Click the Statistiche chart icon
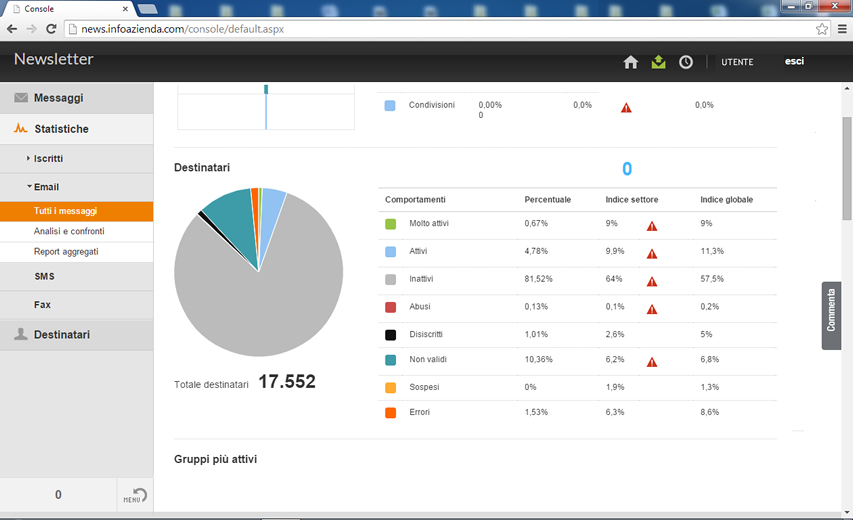The height and width of the screenshot is (520, 853). click(21, 128)
